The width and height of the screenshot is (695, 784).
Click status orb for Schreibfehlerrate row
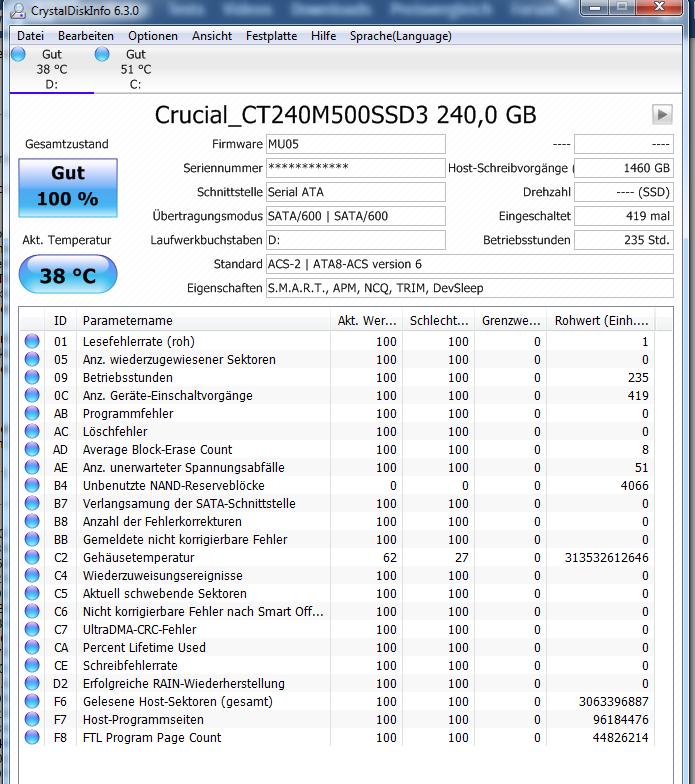tap(32, 665)
